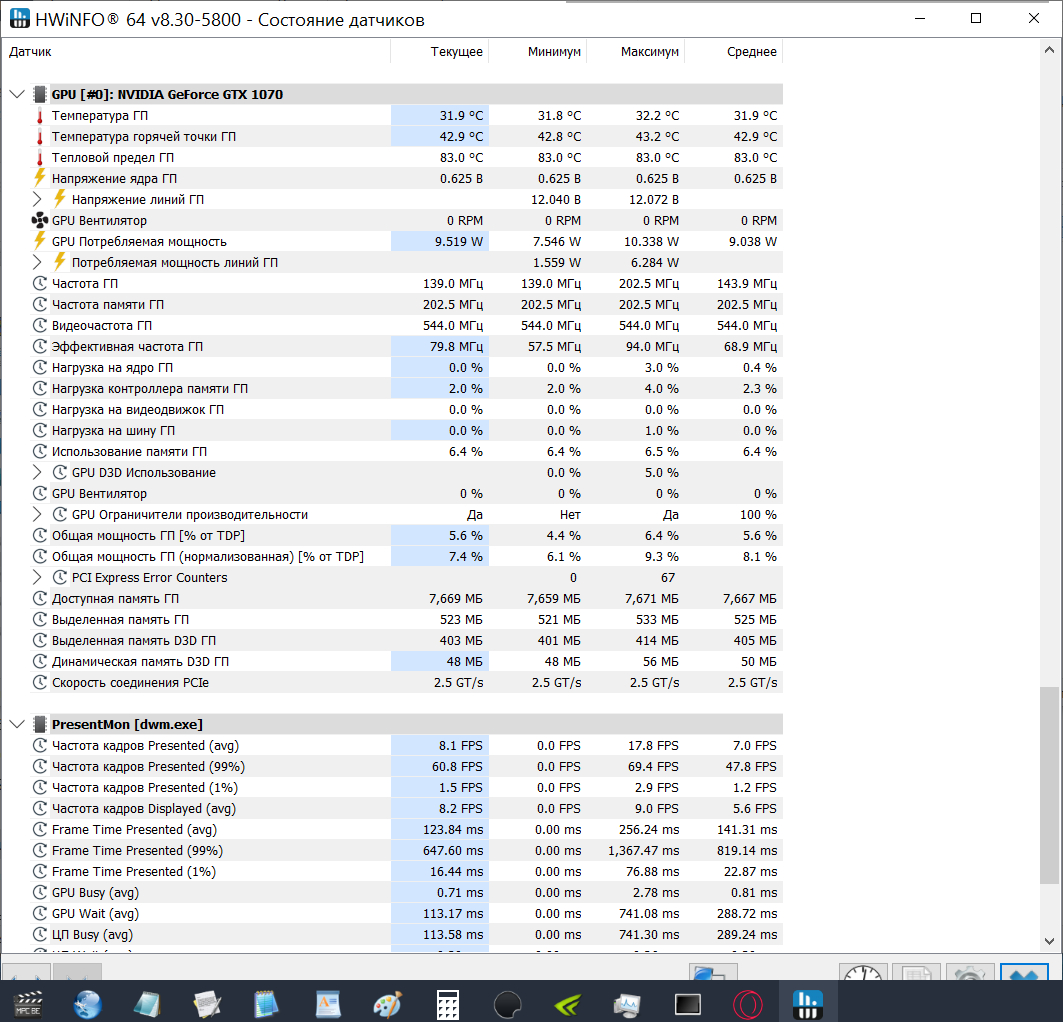Open Paint palette icon in taskbar
This screenshot has height=1022, width=1063.
coord(388,1004)
